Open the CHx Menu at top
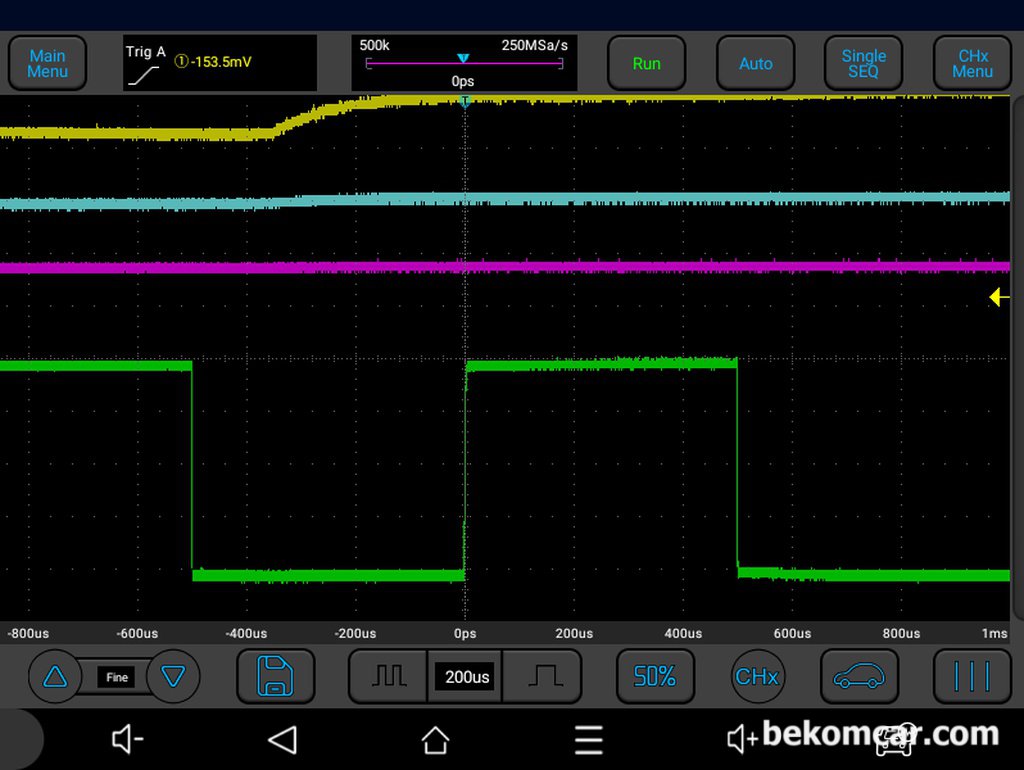Image resolution: width=1024 pixels, height=770 pixels. (x=972, y=63)
